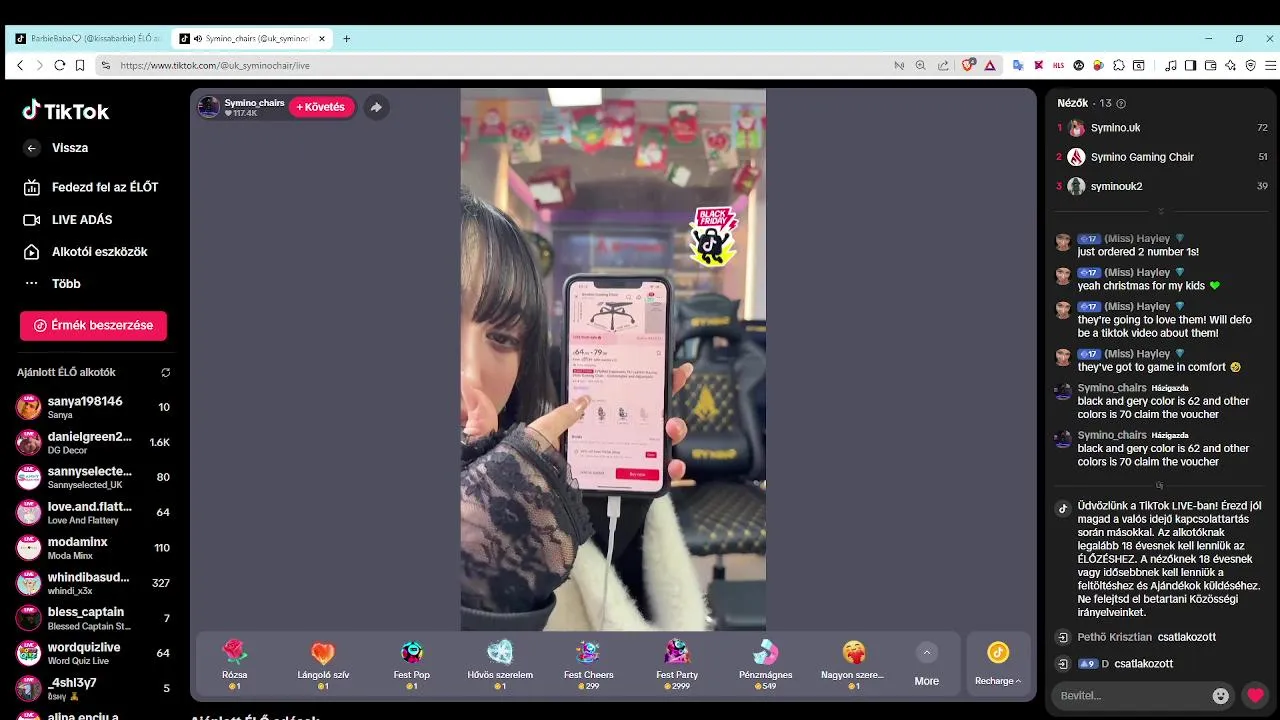Close the Symino_chairs browser tab
This screenshot has width=1280, height=720.
point(322,39)
